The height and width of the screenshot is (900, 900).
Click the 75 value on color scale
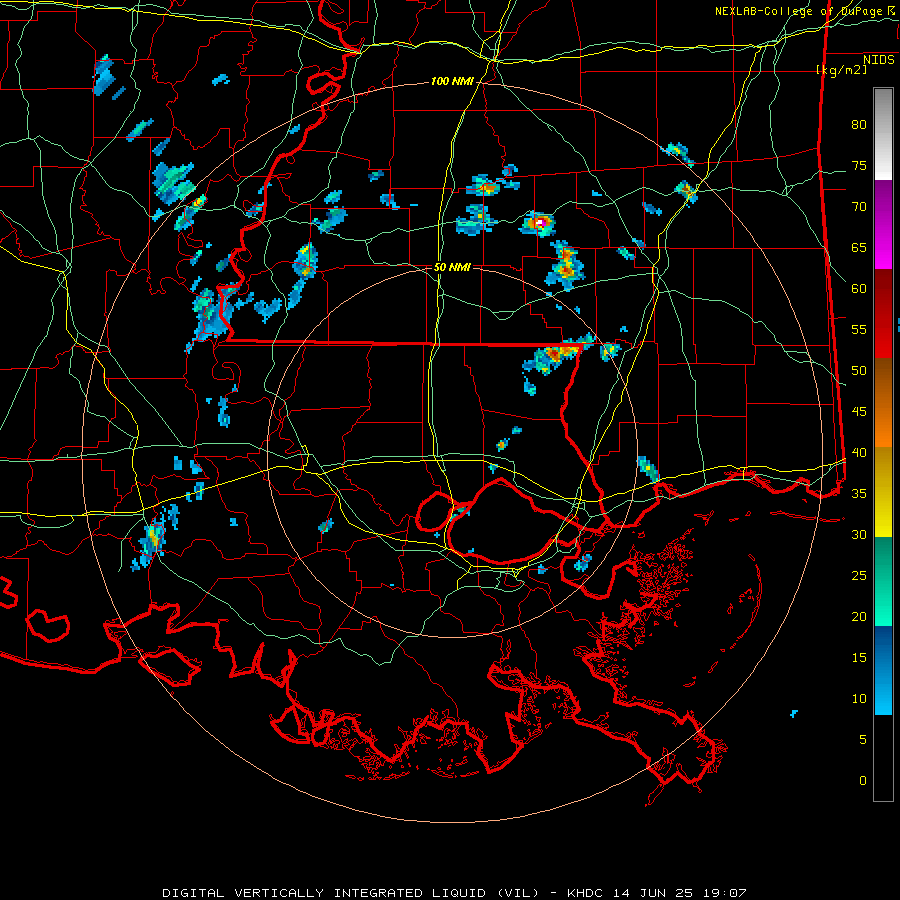pos(859,166)
